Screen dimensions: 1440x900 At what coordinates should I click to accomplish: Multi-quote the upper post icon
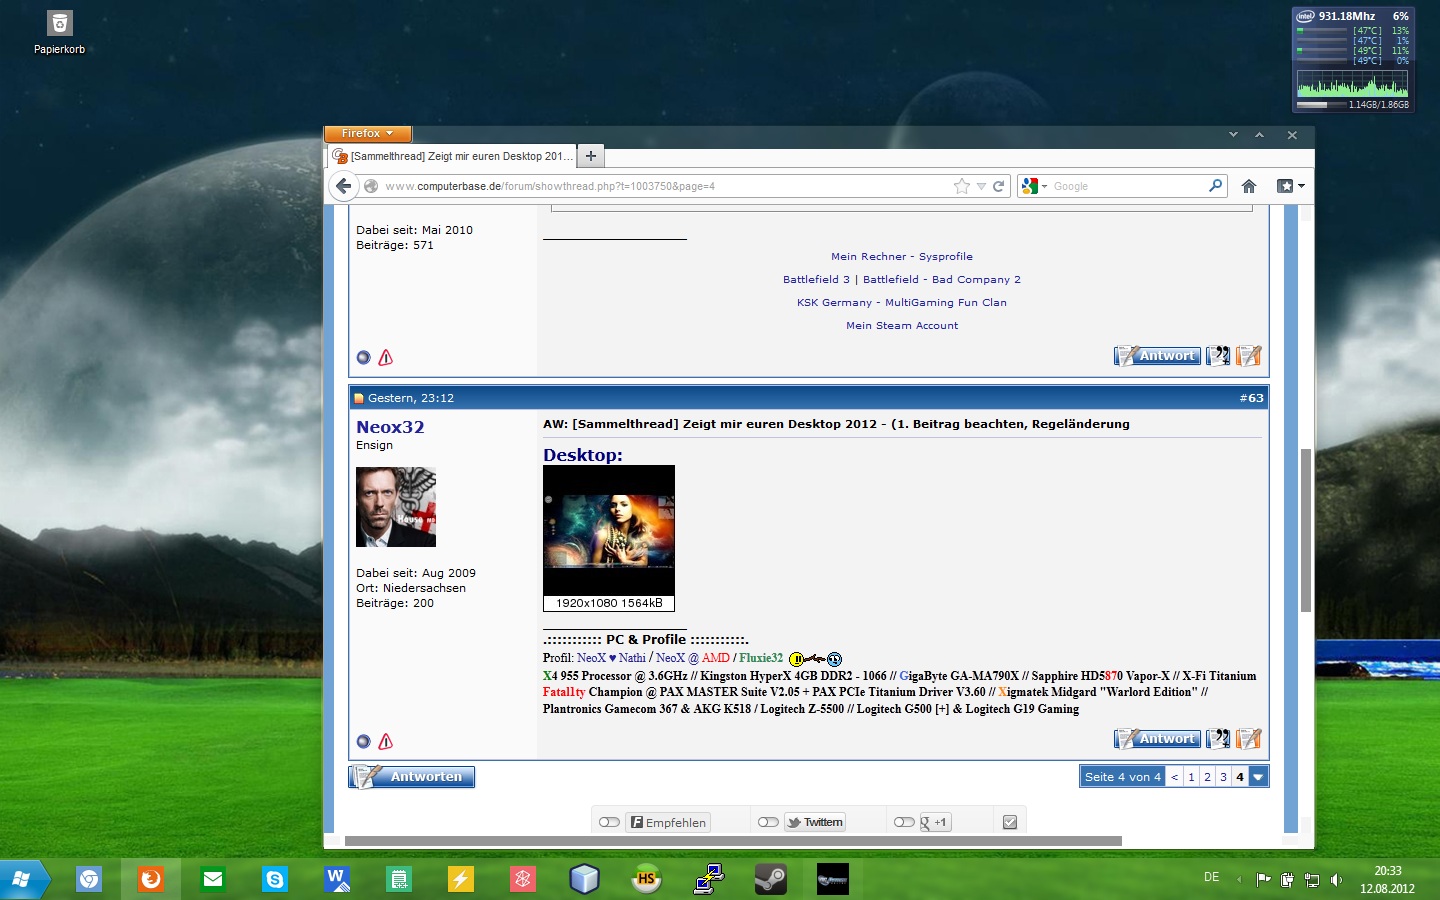point(1218,355)
